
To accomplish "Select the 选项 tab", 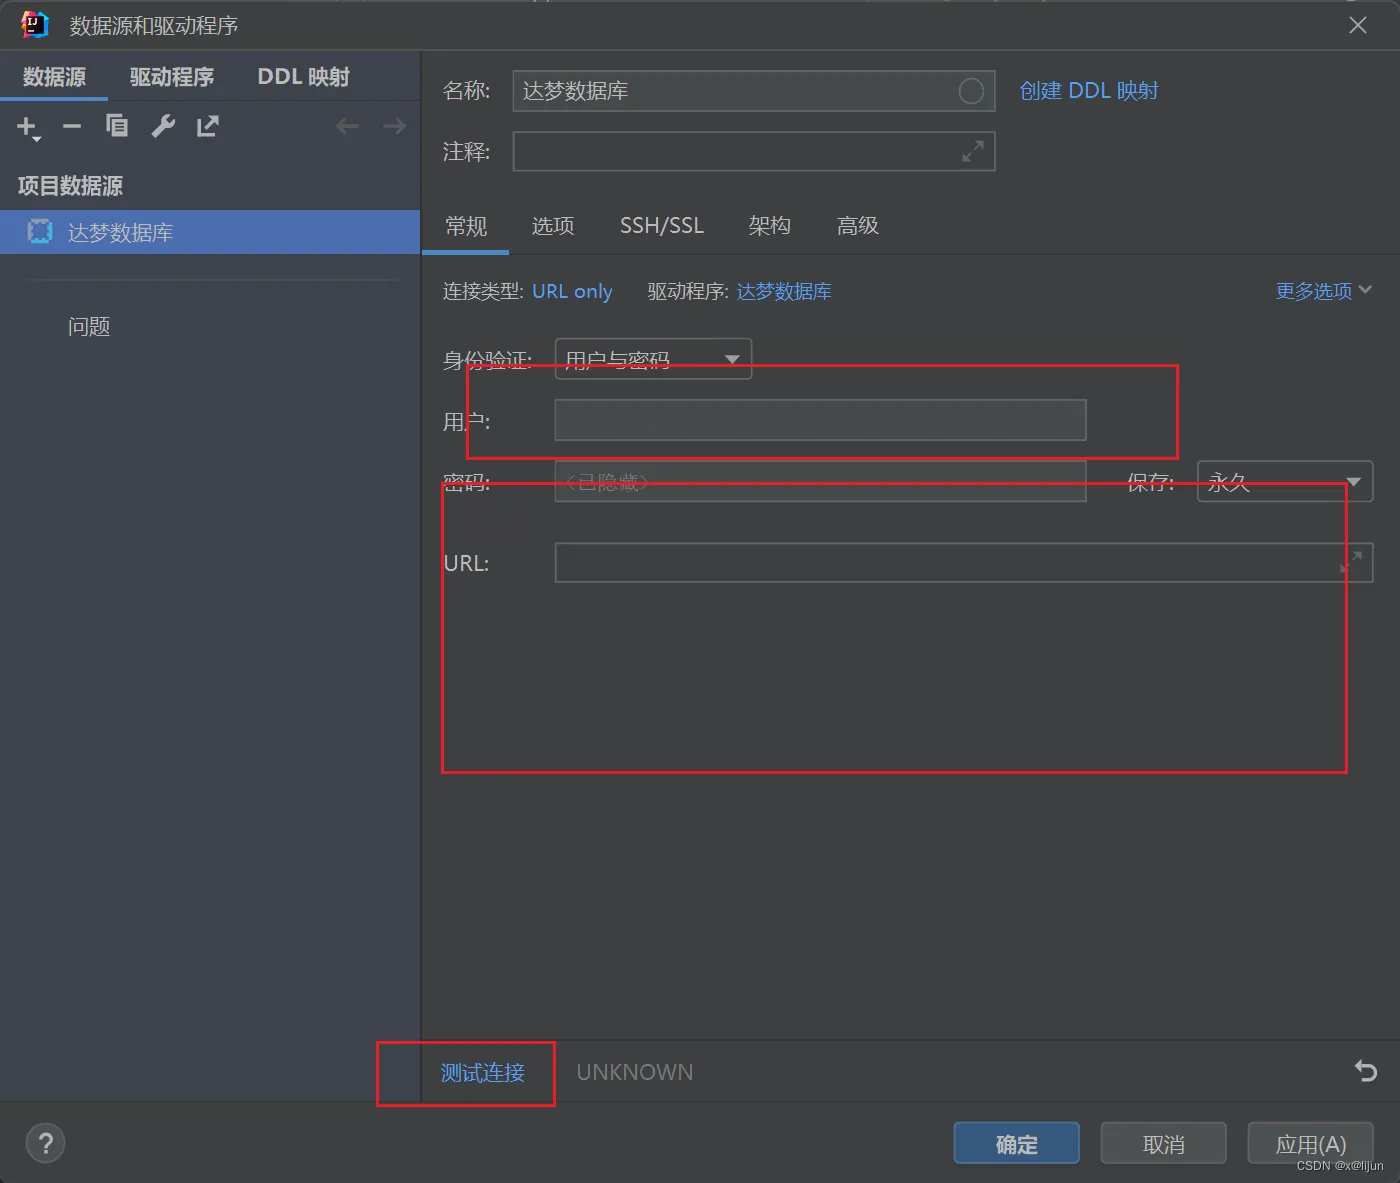I will coord(553,226).
